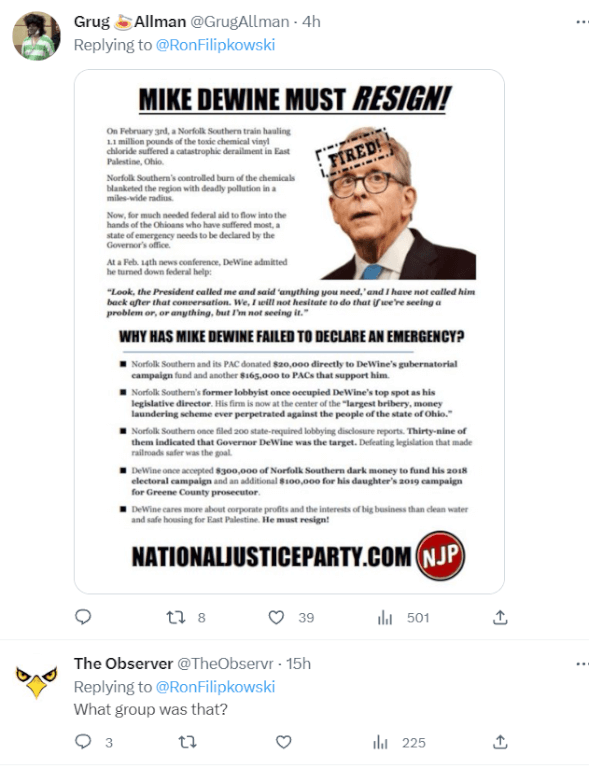
Task: Open more options menu on The Observer's tweet
Action: [x=582, y=664]
